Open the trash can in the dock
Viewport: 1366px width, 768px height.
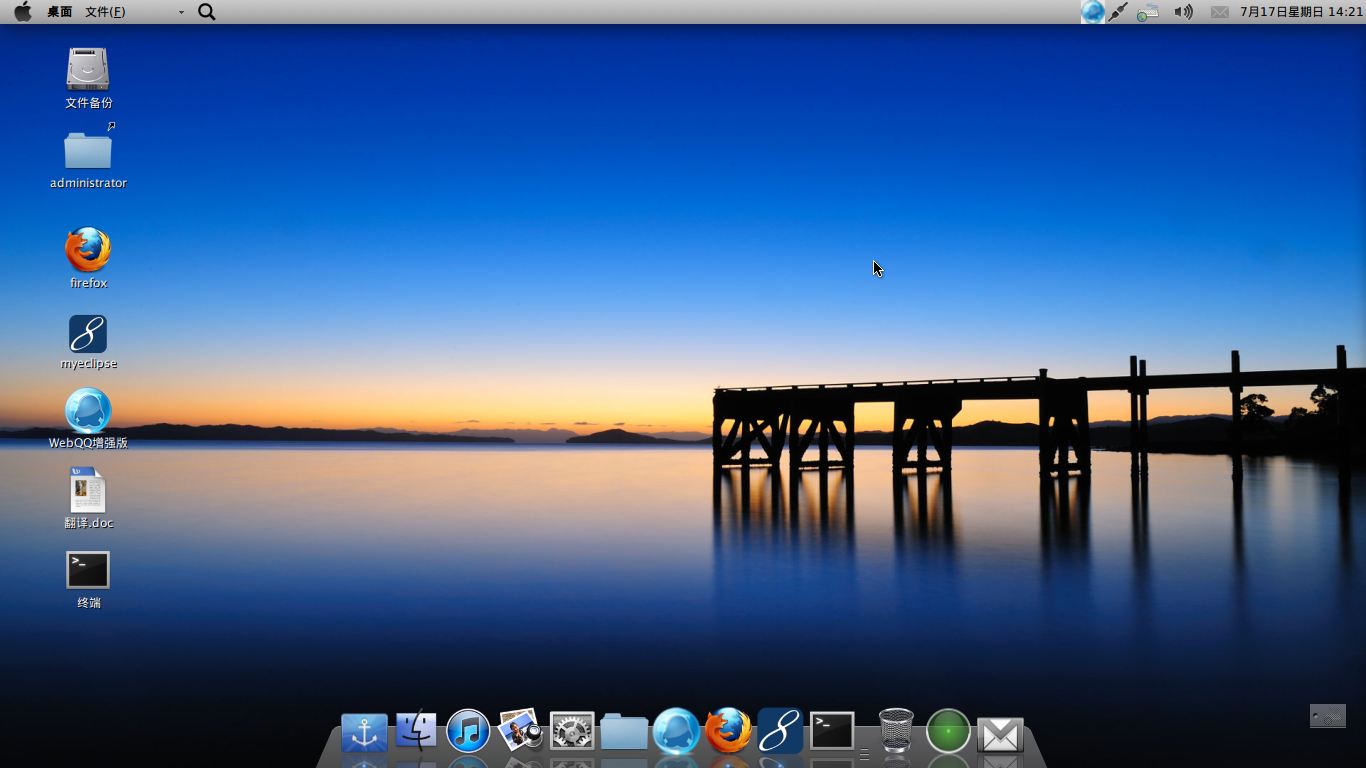896,730
